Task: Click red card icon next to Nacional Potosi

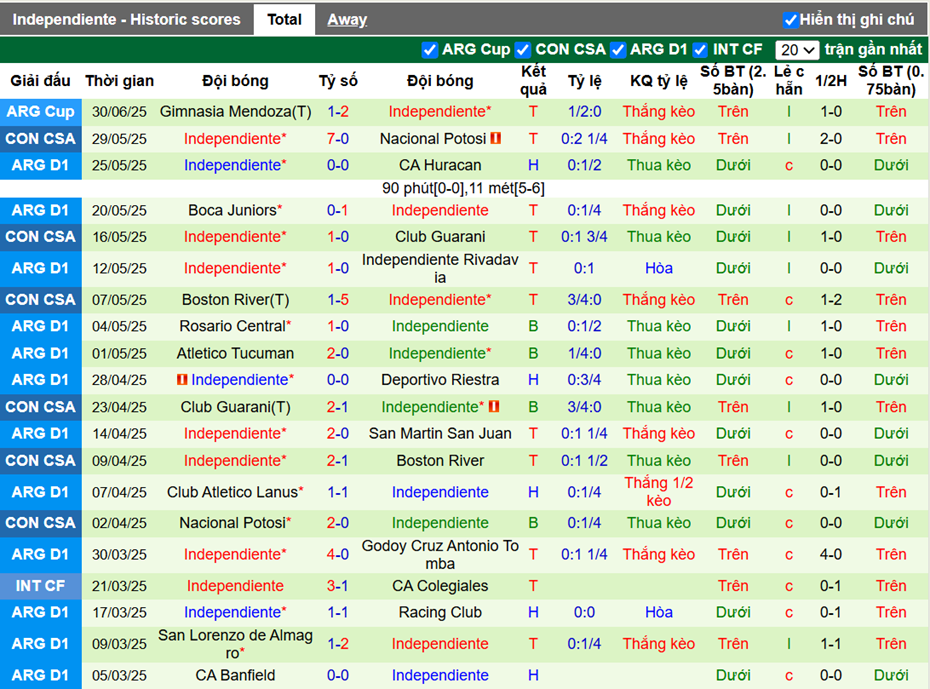Action: pos(496,138)
